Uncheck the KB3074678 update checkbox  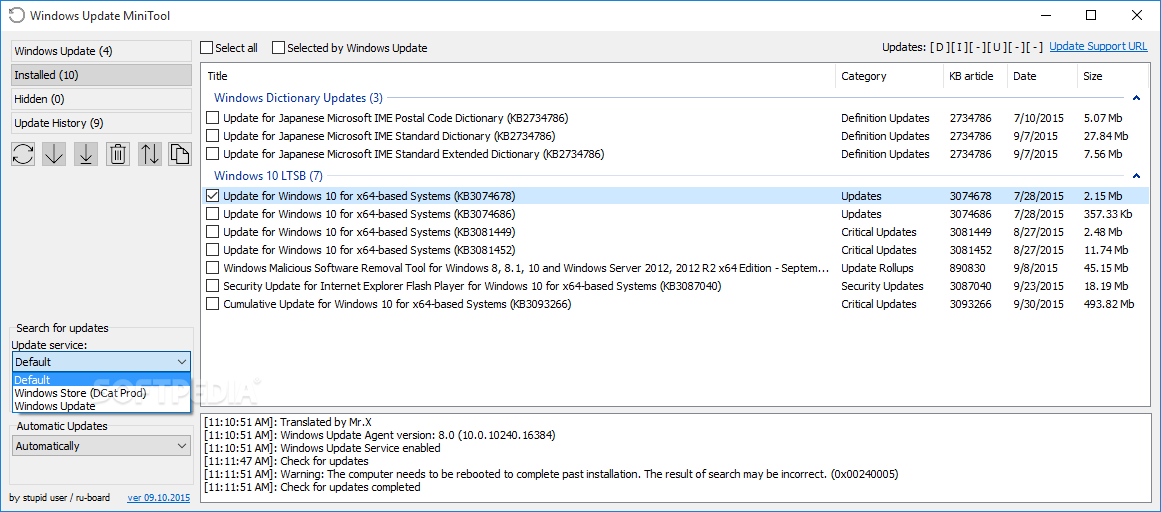click(213, 196)
